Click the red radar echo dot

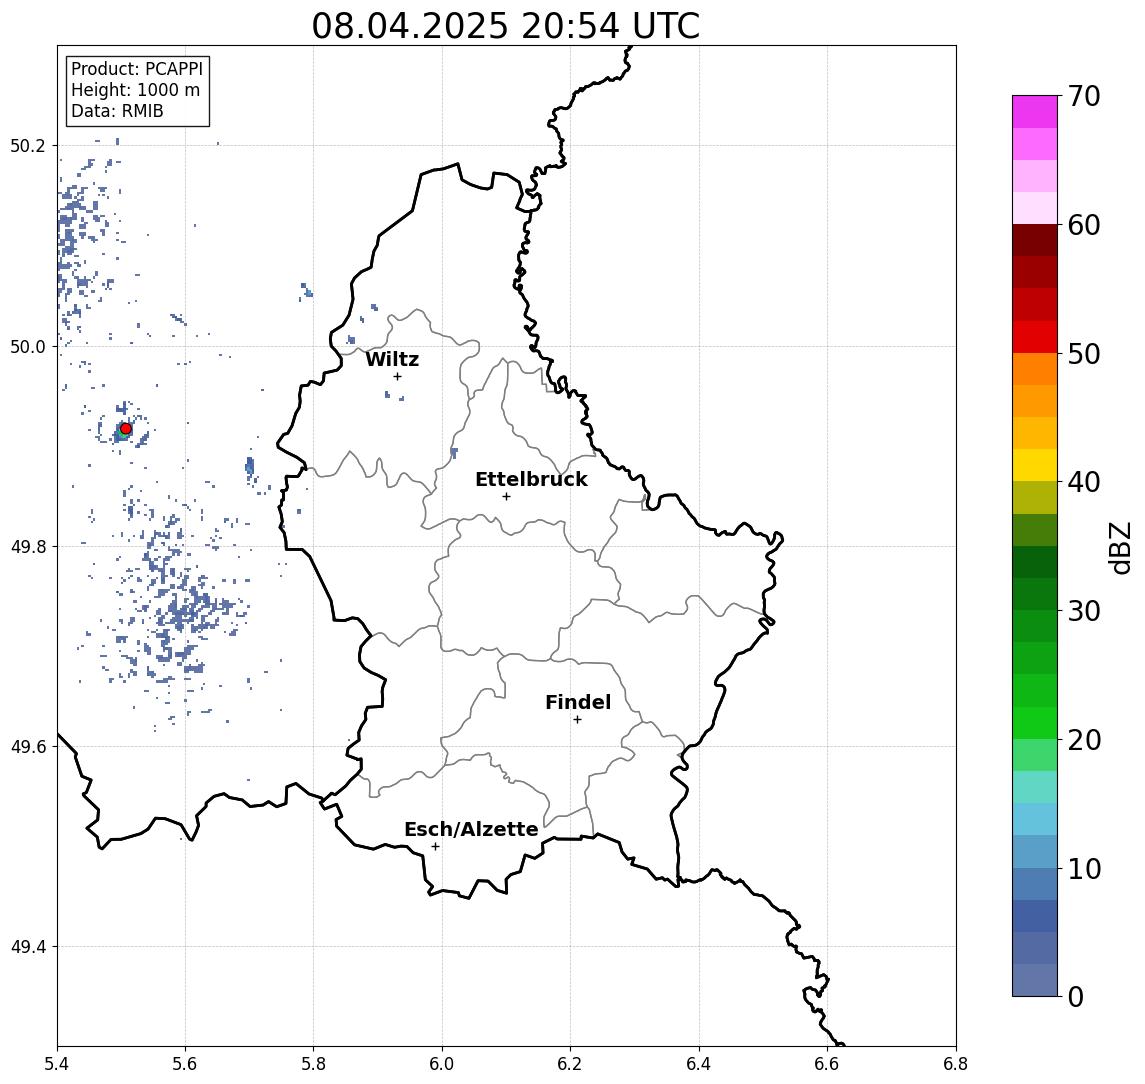click(126, 429)
